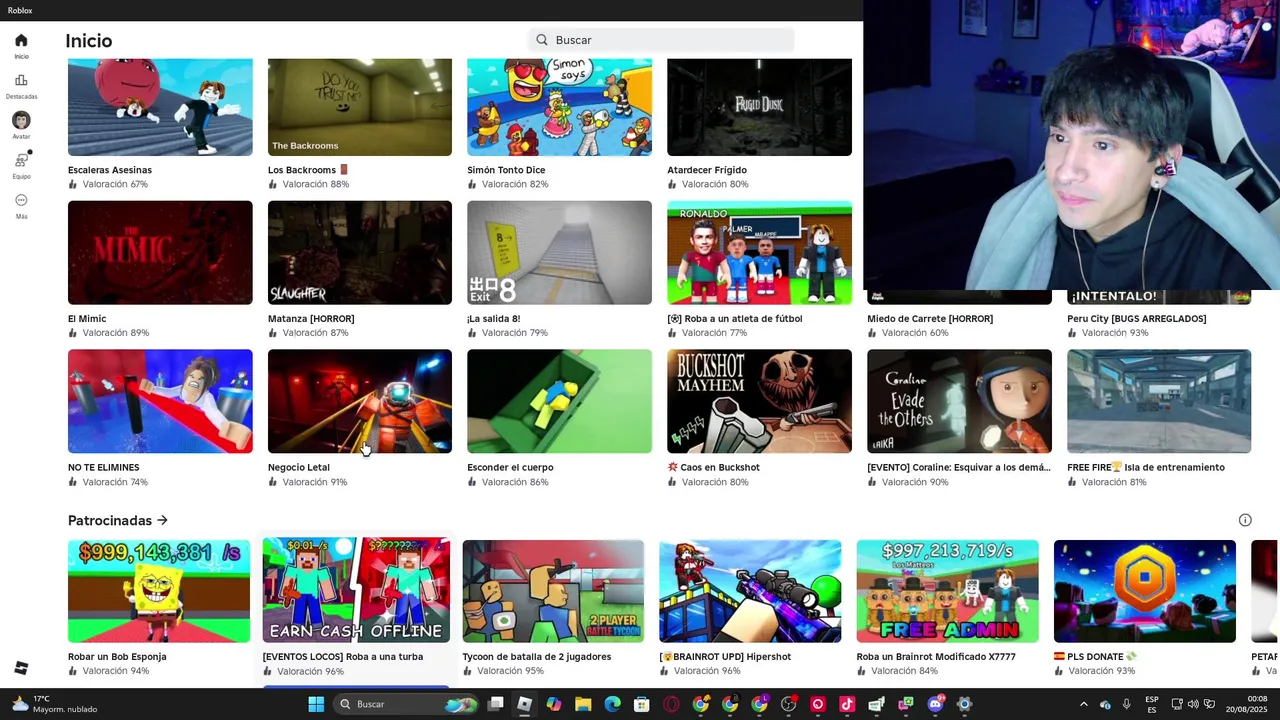The image size is (1280, 720).
Task: Click the Los Backrooms title link
Action: pyautogui.click(x=302, y=170)
